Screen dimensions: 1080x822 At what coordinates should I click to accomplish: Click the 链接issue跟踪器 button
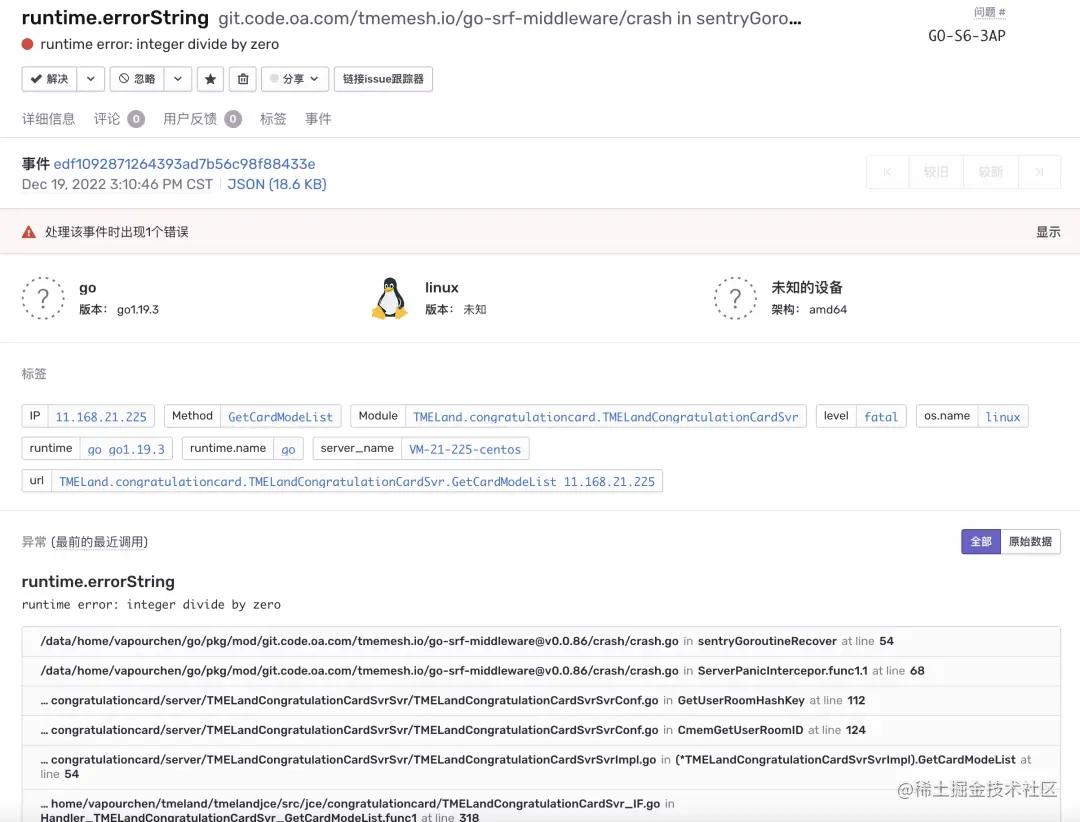(383, 78)
